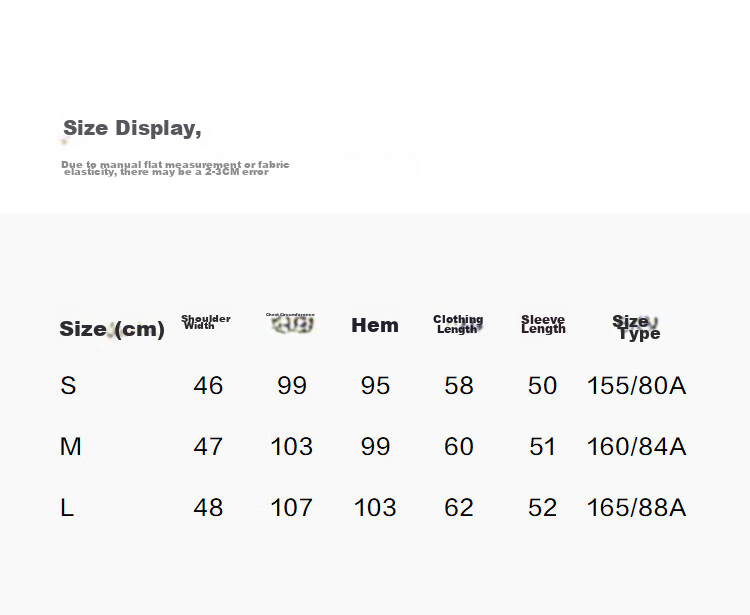Click the Hem column header
The width and height of the screenshot is (750, 615).
[375, 325]
